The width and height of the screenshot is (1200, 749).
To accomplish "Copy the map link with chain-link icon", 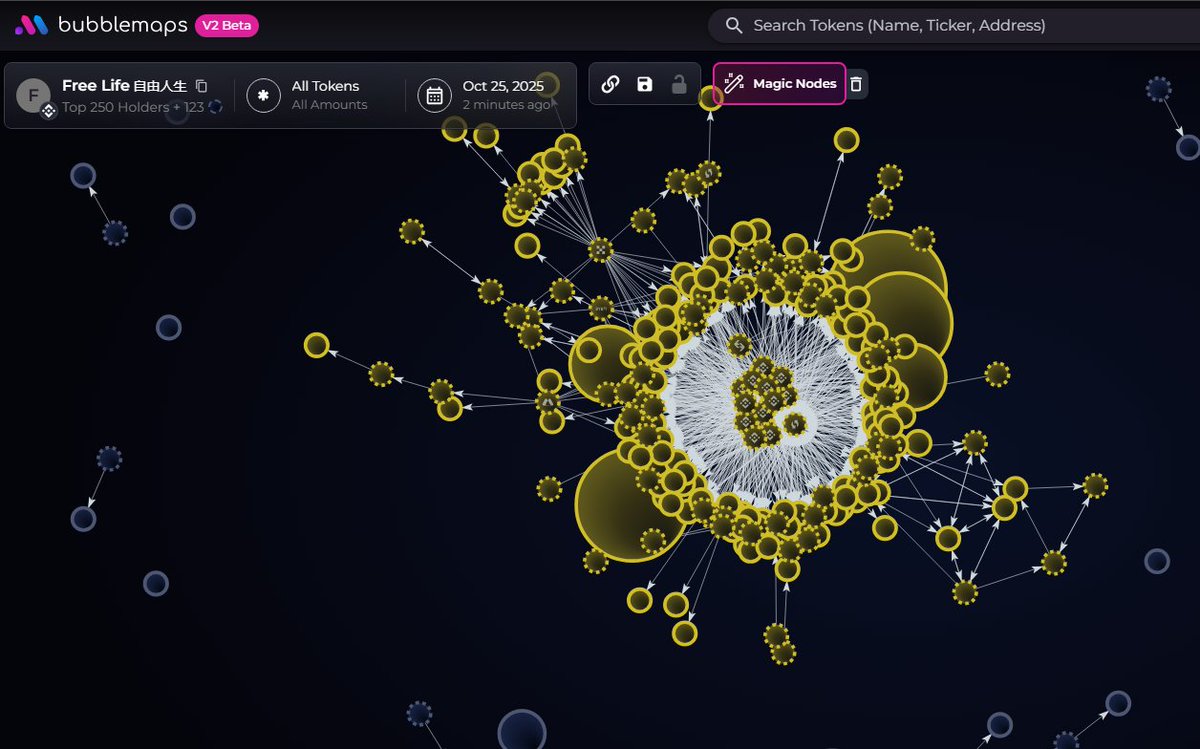I will pos(610,84).
